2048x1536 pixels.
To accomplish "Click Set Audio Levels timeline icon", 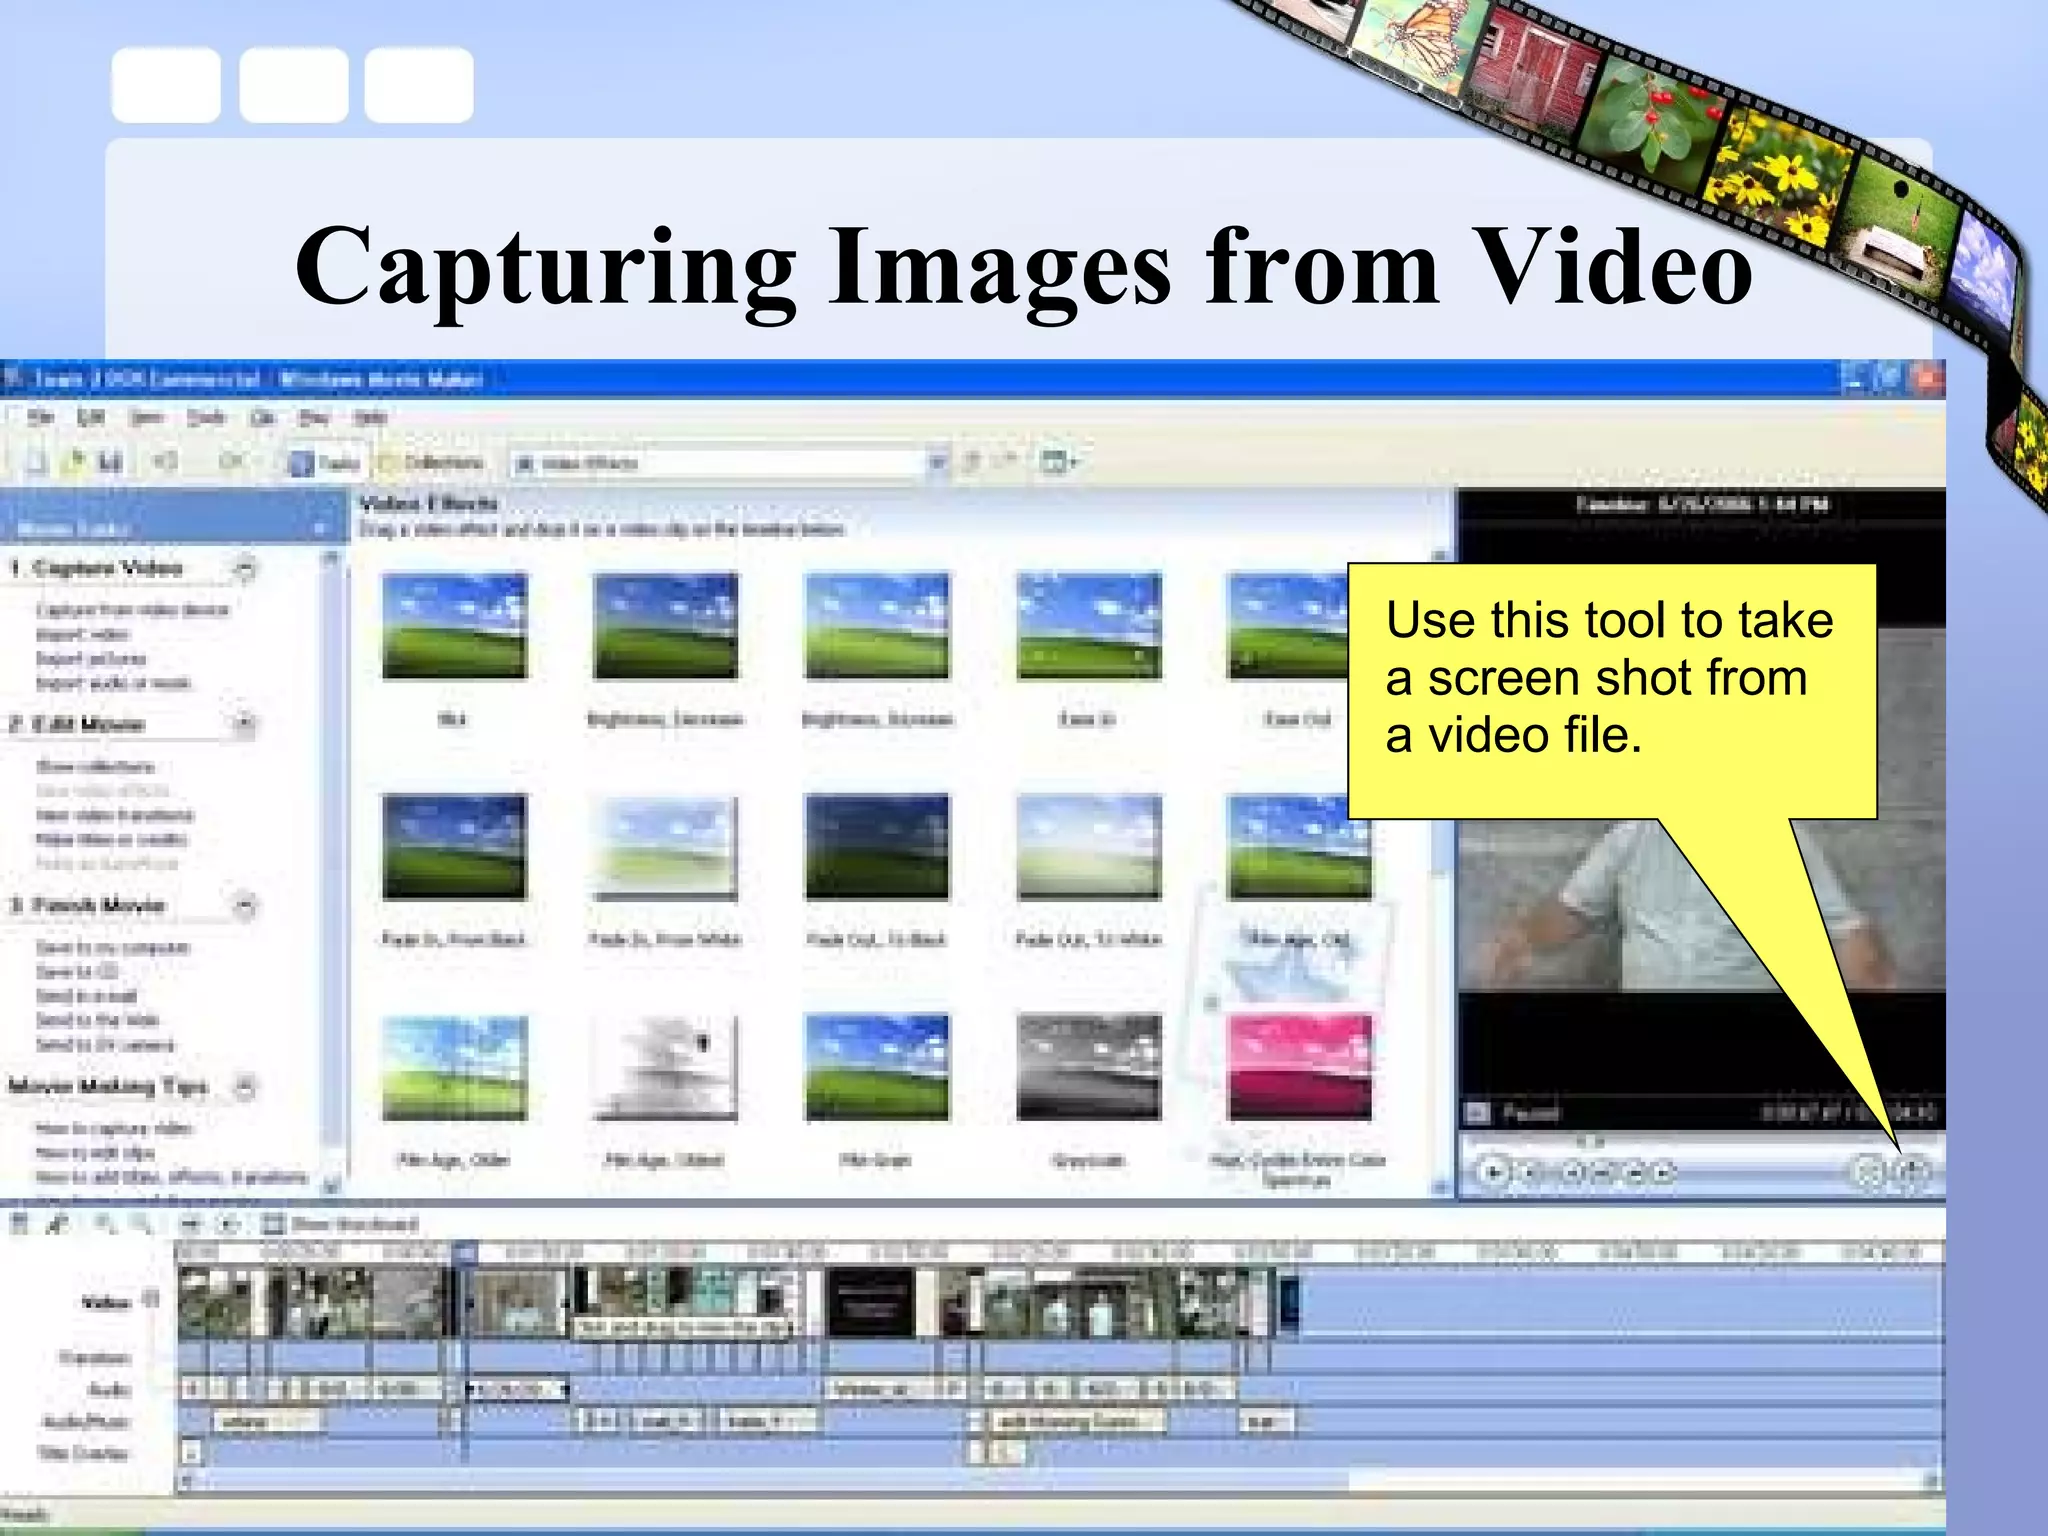I will click(19, 1223).
